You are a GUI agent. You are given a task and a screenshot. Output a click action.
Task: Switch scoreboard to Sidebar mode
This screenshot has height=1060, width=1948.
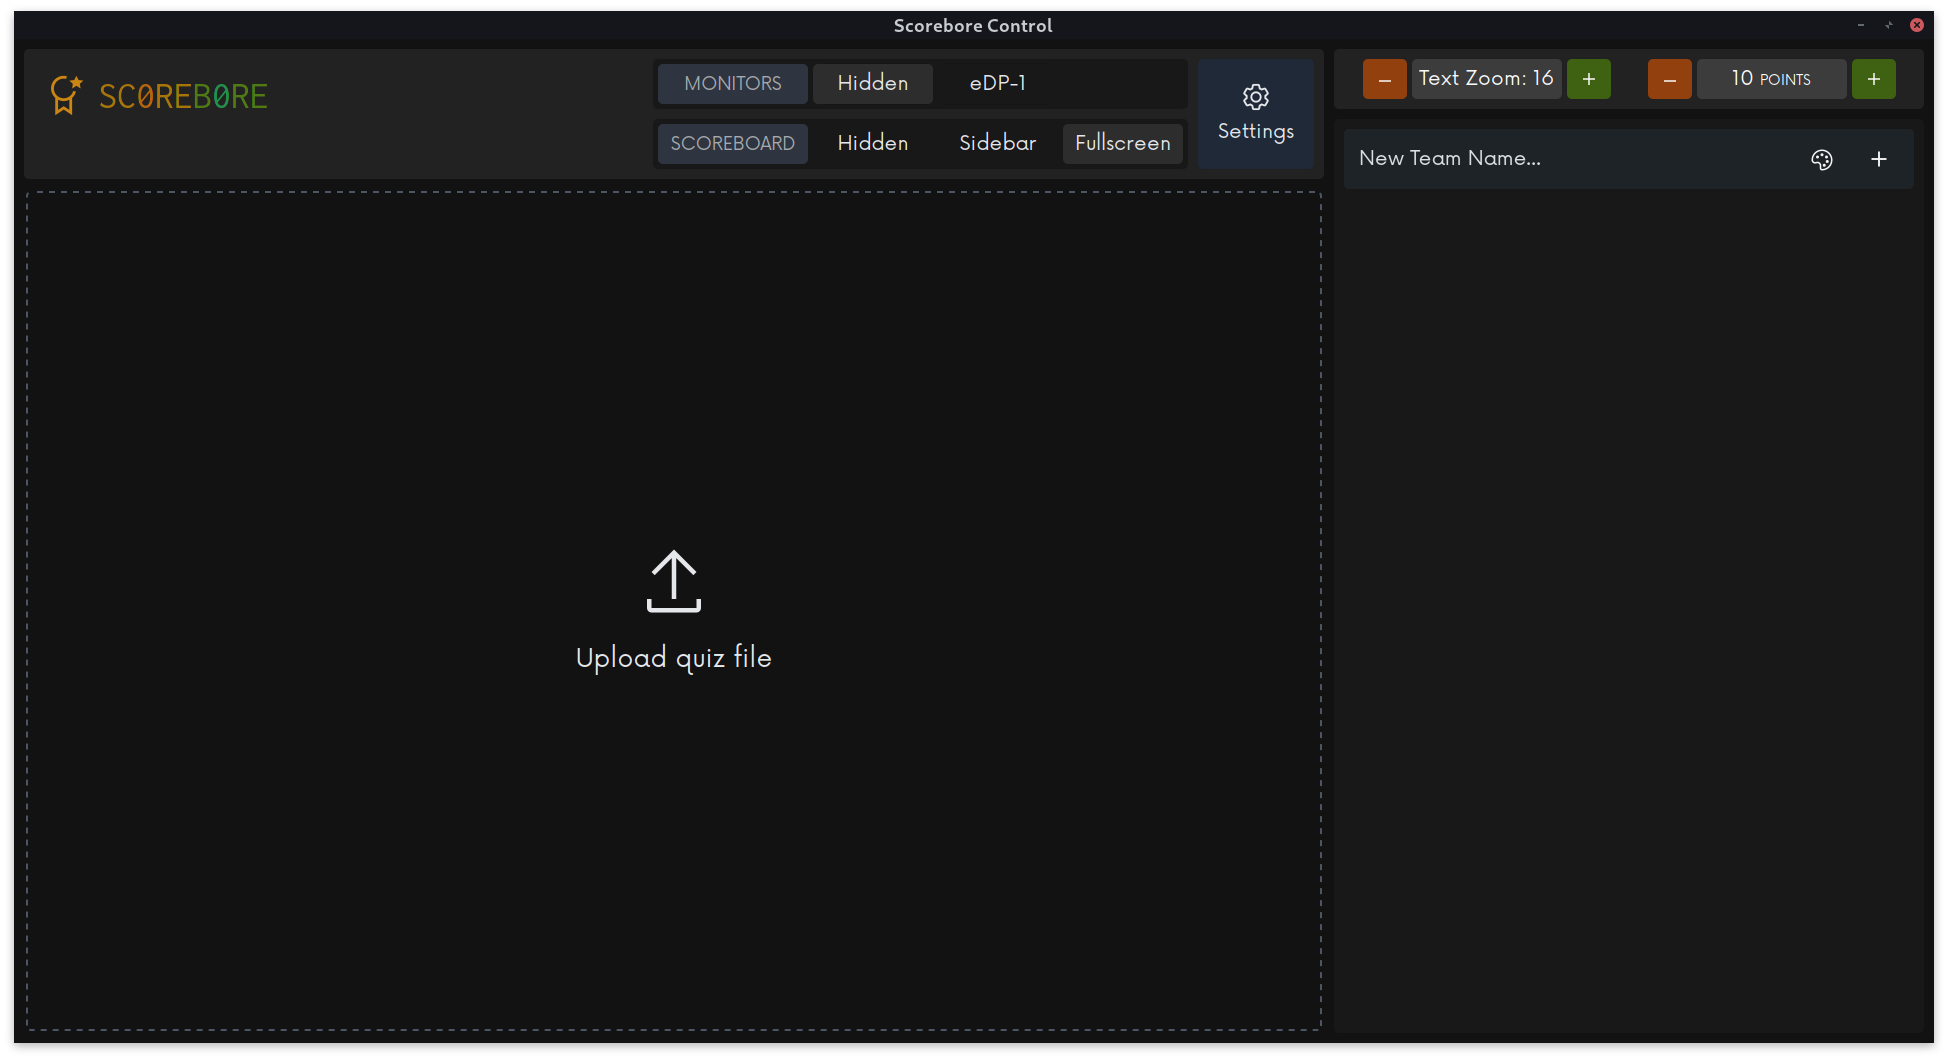997,144
